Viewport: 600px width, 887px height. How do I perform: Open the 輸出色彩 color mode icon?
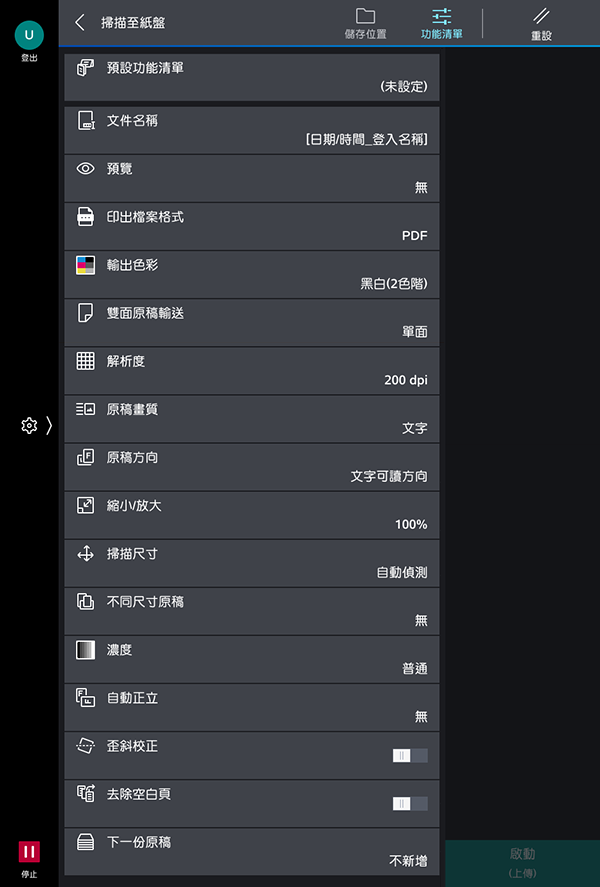(85, 265)
